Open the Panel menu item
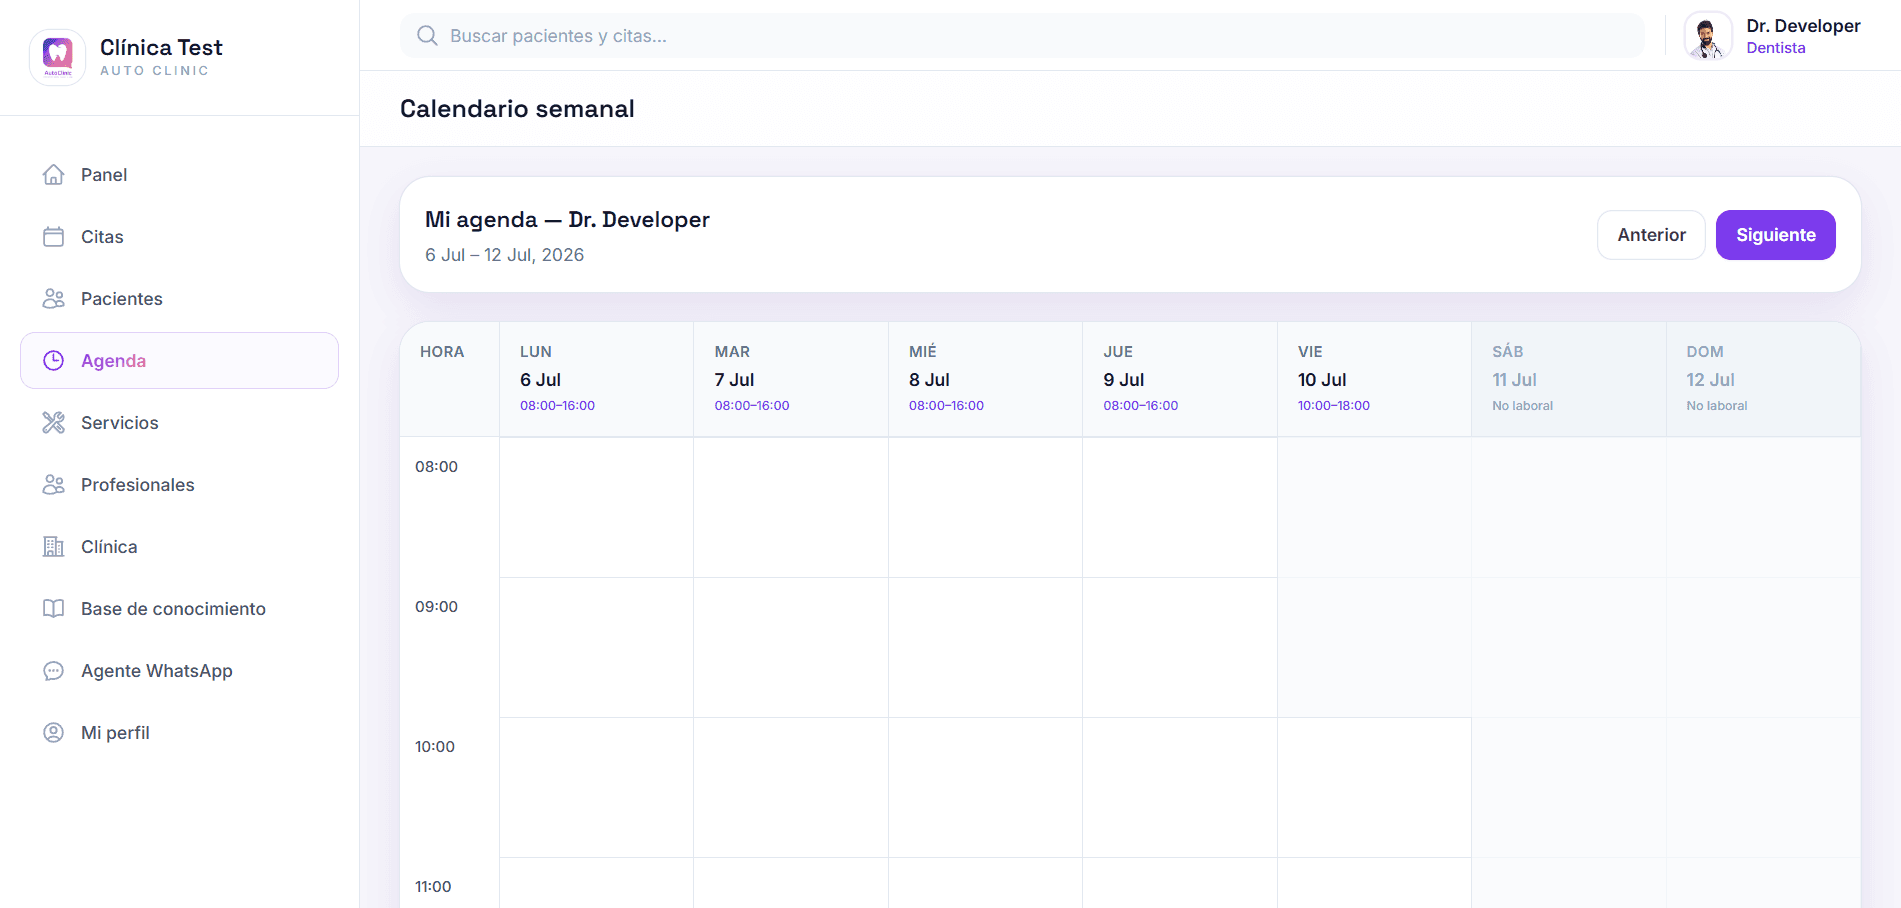1901x908 pixels. click(179, 175)
